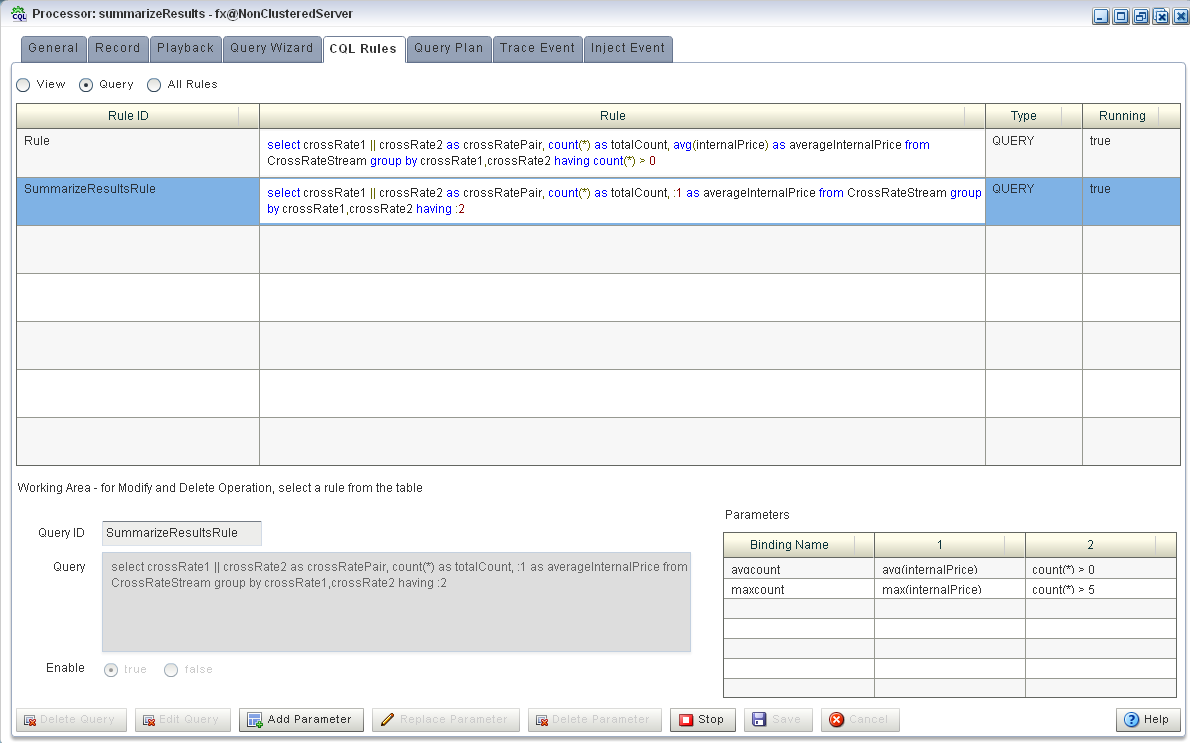The image size is (1190, 743).
Task: Open the Help dialog
Action: (x=1146, y=719)
